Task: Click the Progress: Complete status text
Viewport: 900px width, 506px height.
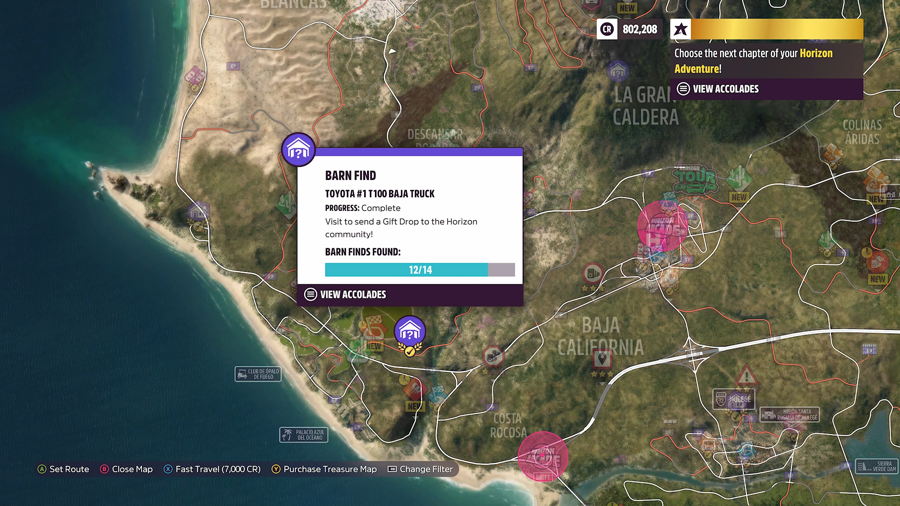Action: [x=363, y=208]
